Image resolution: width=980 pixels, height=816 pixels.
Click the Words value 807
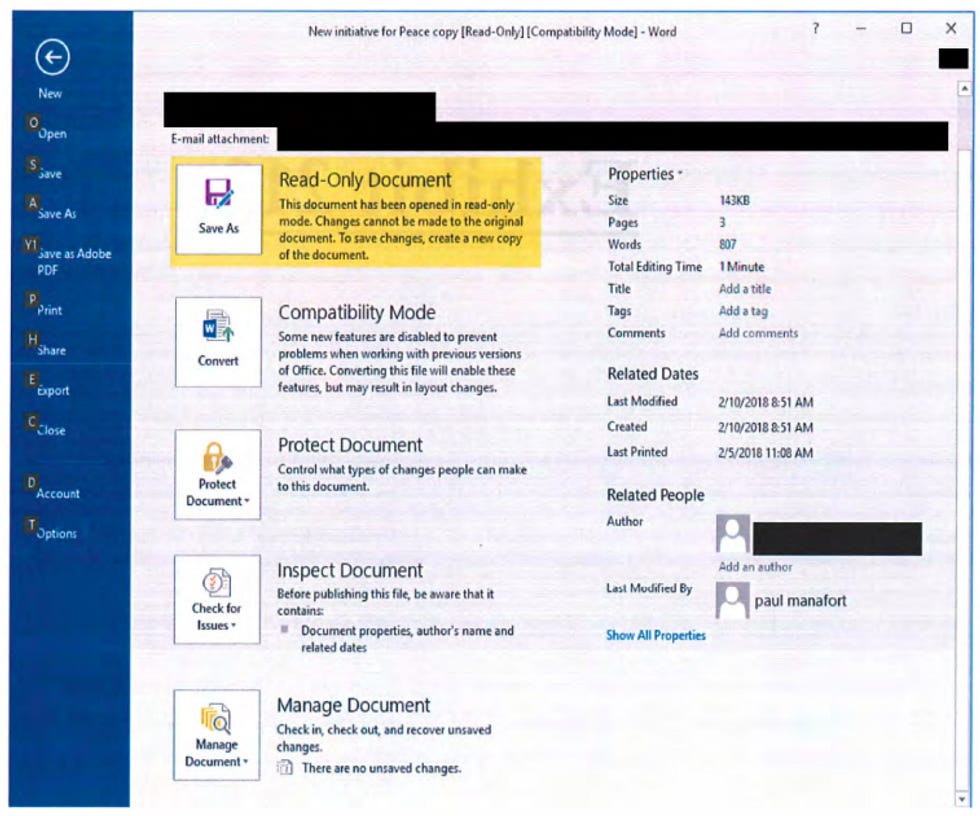click(x=728, y=244)
